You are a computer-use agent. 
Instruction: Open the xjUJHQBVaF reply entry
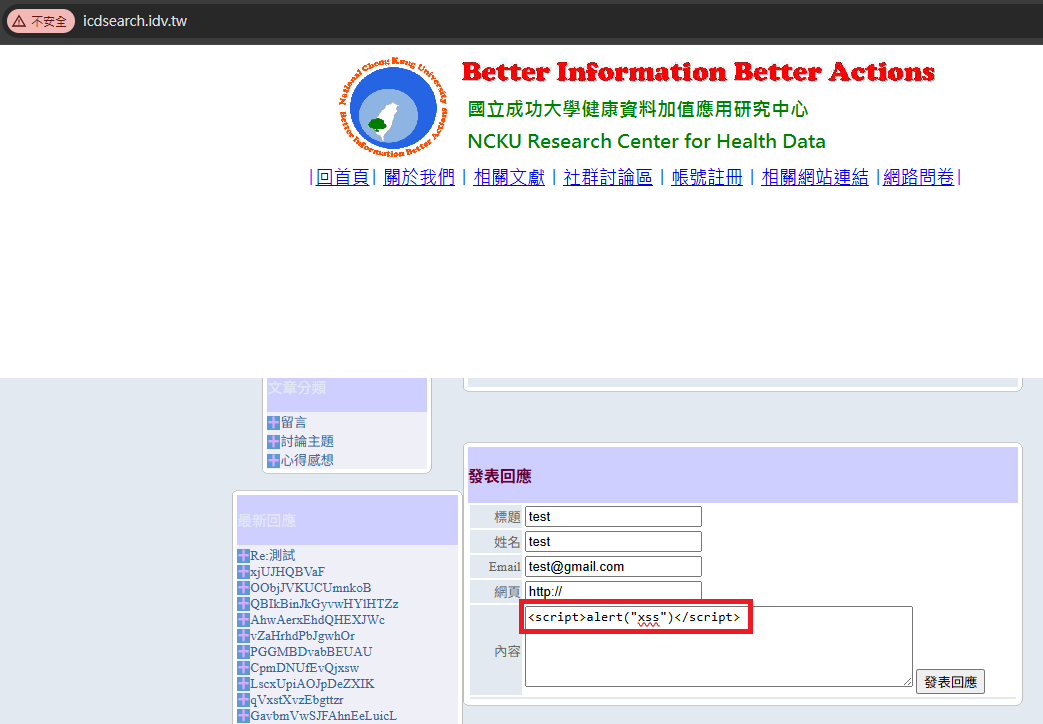pos(287,572)
